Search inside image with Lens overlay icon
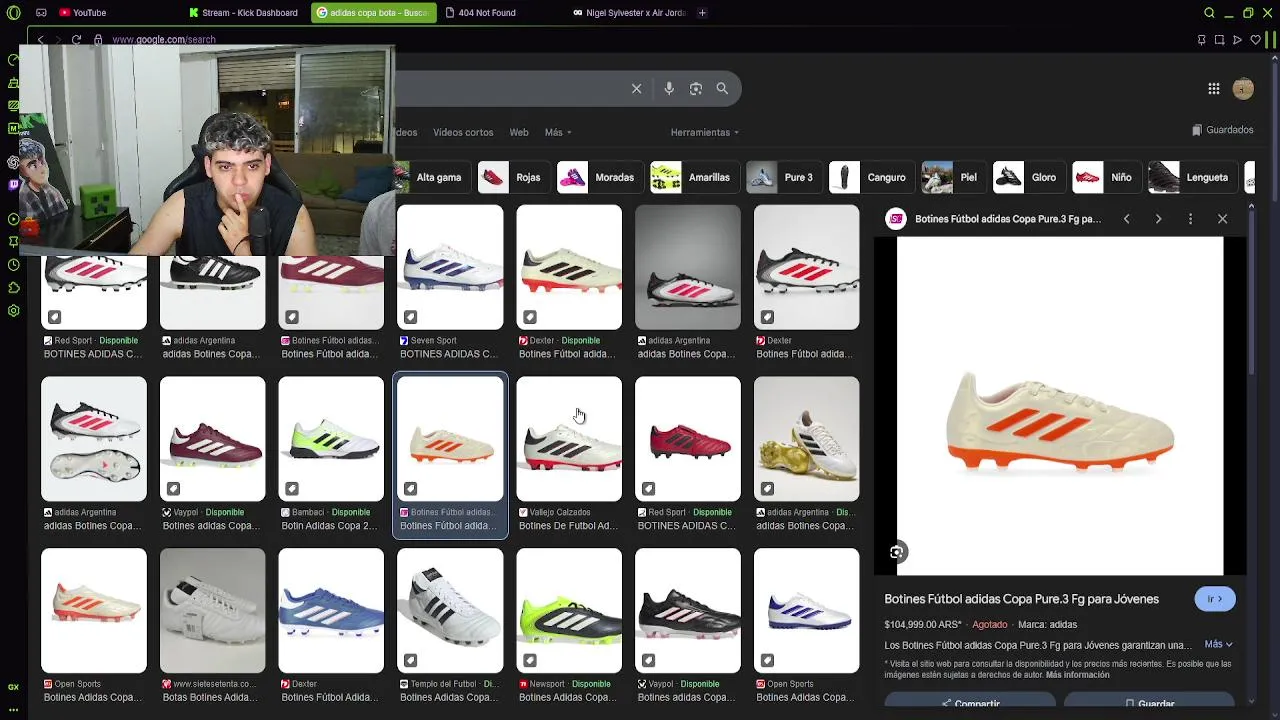Image resolution: width=1280 pixels, height=720 pixels. click(x=897, y=552)
